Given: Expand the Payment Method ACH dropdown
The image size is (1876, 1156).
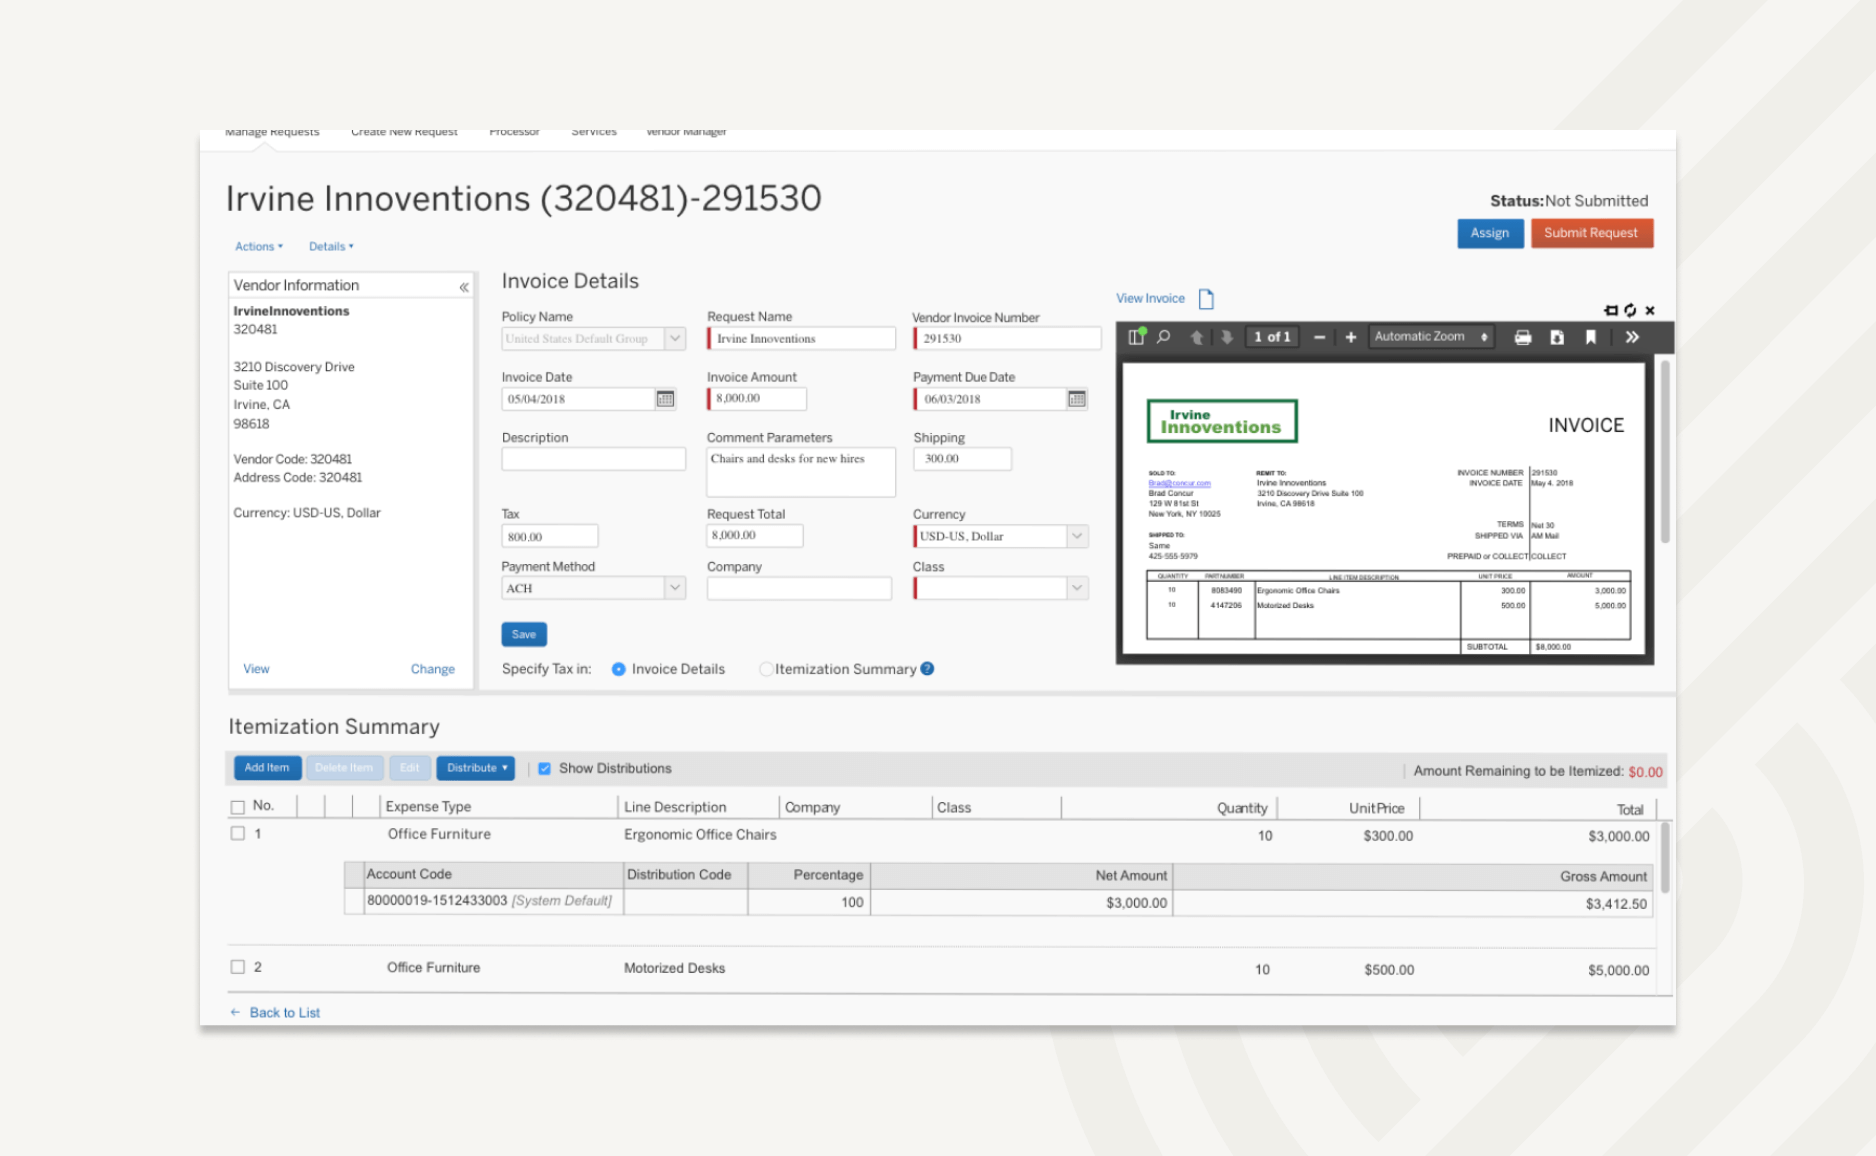Looking at the screenshot, I should (x=675, y=588).
